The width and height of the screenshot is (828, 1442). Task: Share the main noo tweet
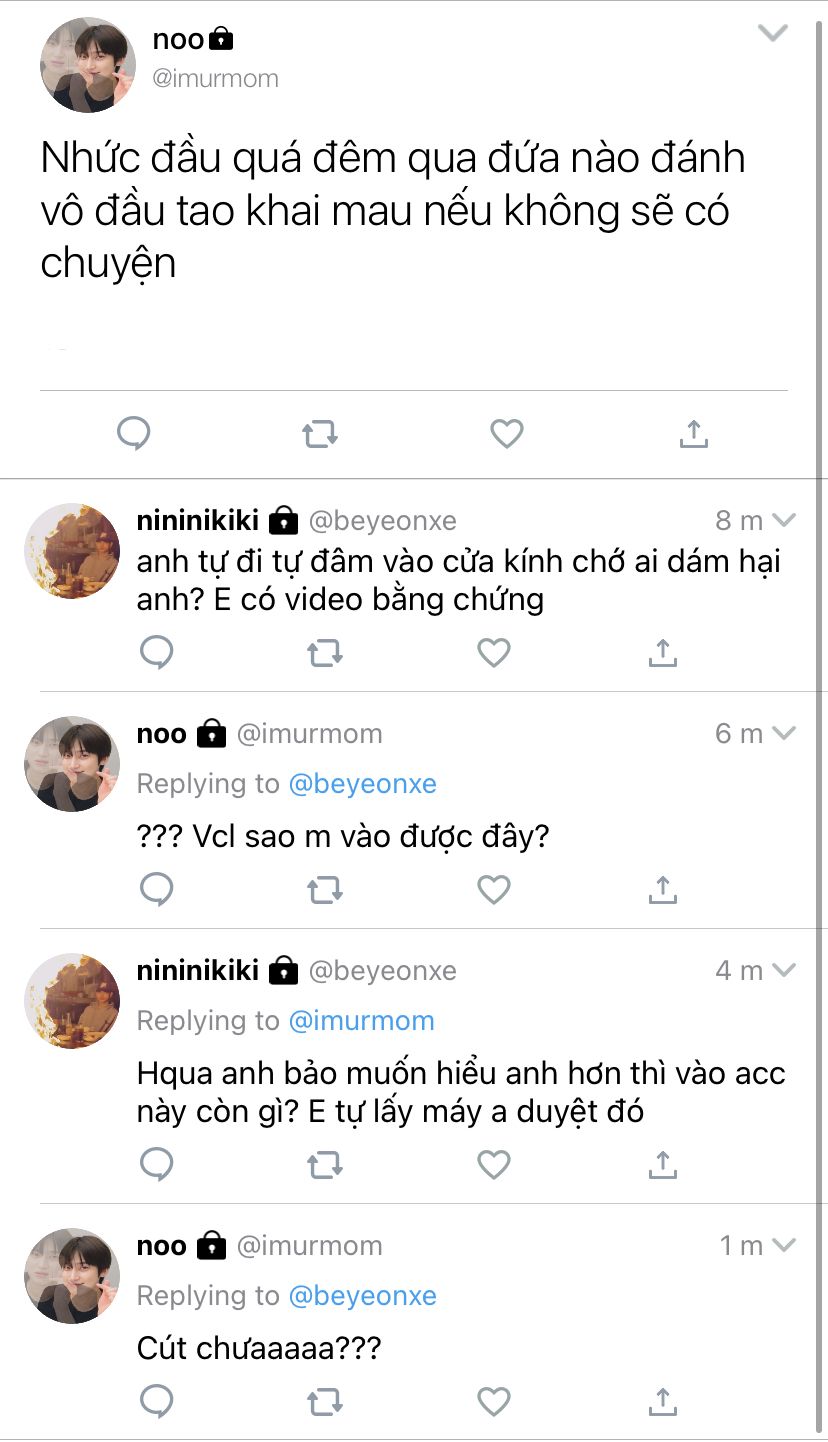tap(693, 434)
